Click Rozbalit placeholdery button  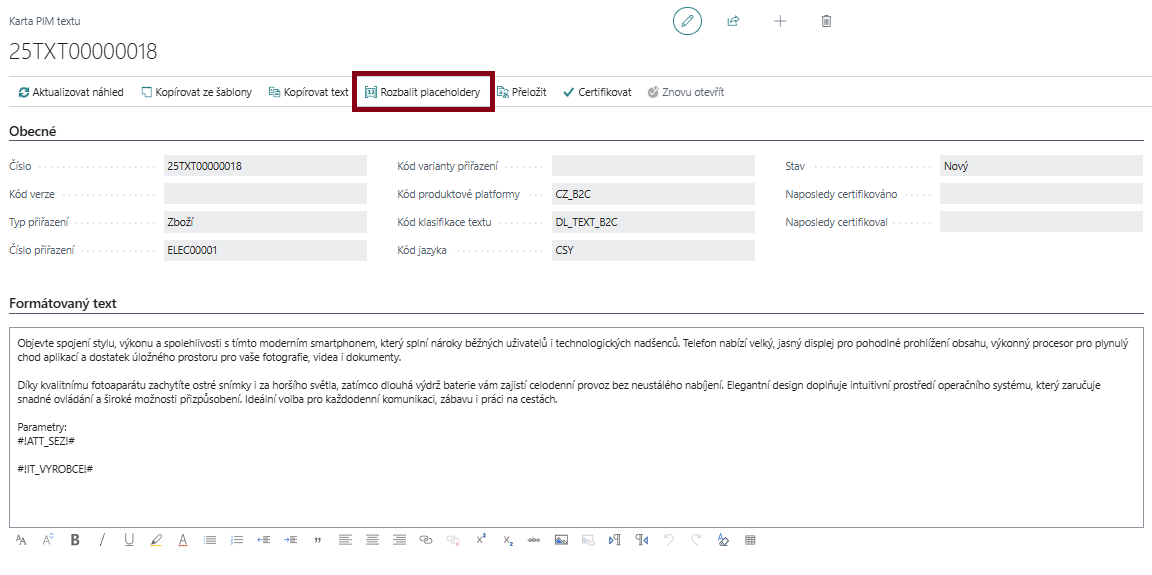(x=422, y=92)
